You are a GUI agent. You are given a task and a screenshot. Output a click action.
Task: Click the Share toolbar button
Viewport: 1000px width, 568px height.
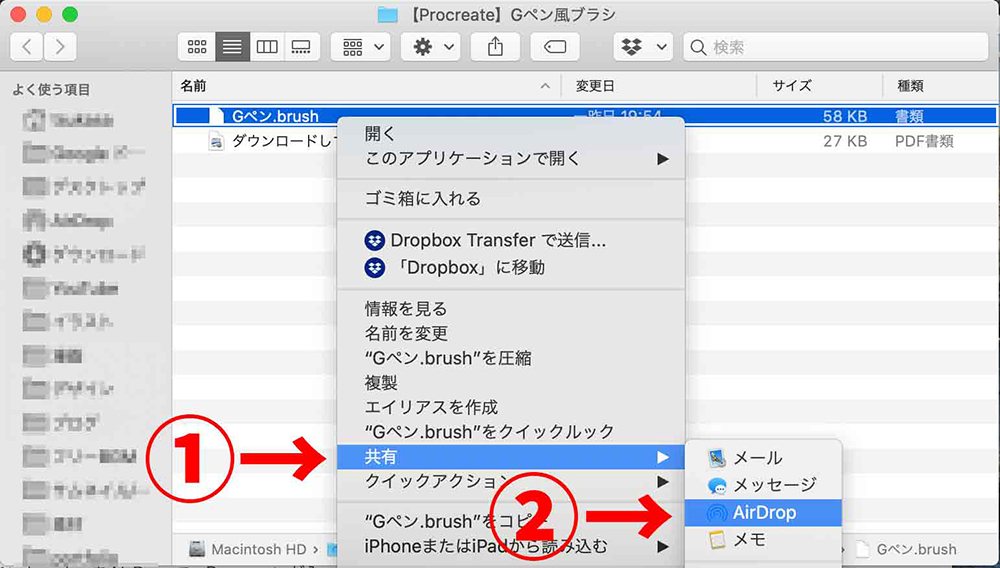pos(495,47)
